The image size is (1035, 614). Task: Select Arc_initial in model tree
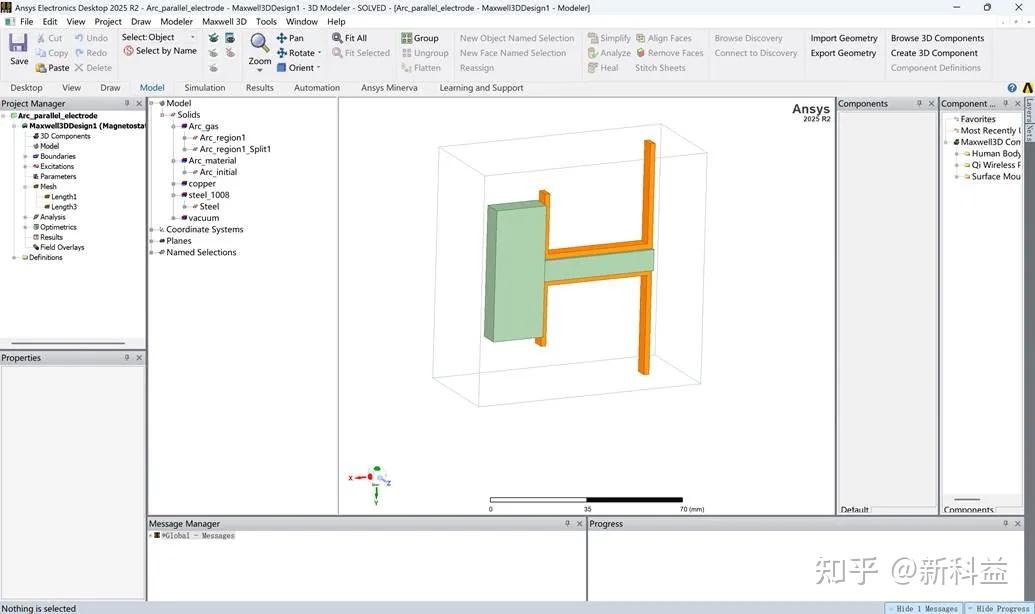click(x=218, y=172)
